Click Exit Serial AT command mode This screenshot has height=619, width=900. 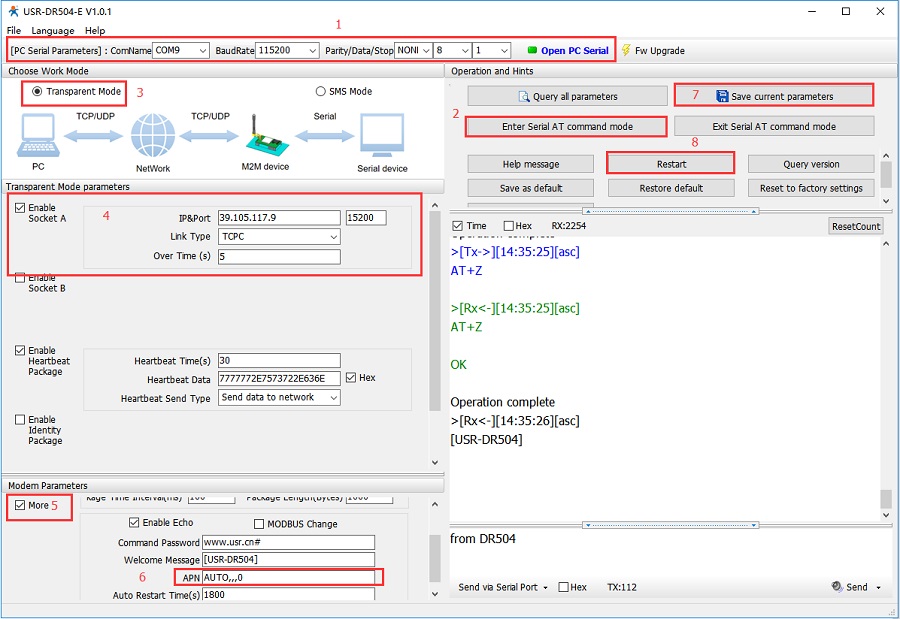(774, 126)
